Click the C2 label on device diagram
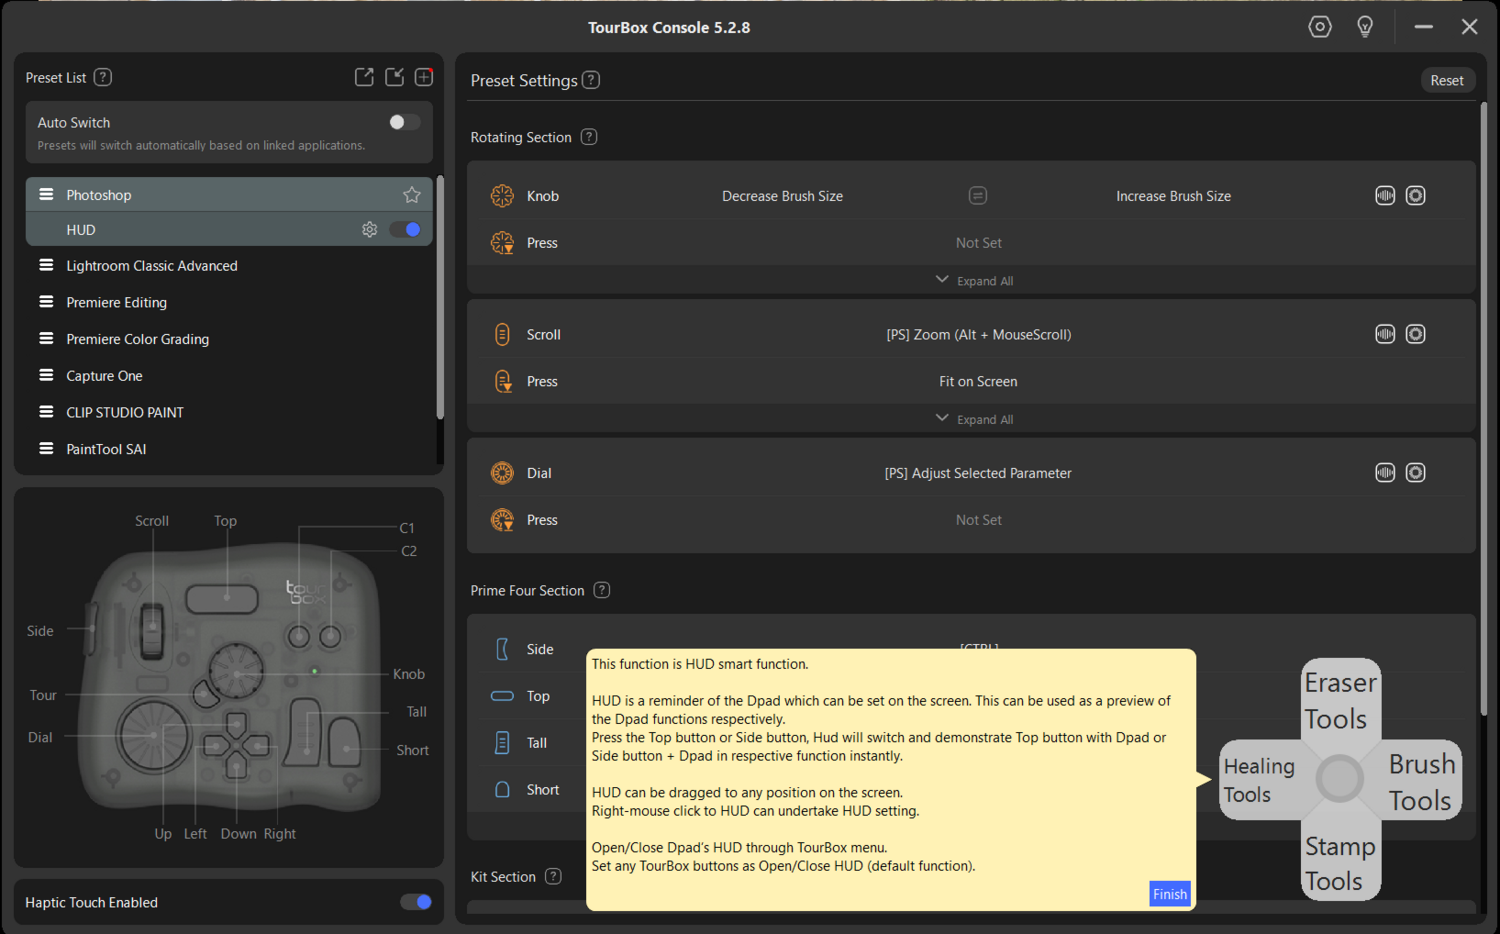This screenshot has height=934, width=1500. [x=409, y=551]
